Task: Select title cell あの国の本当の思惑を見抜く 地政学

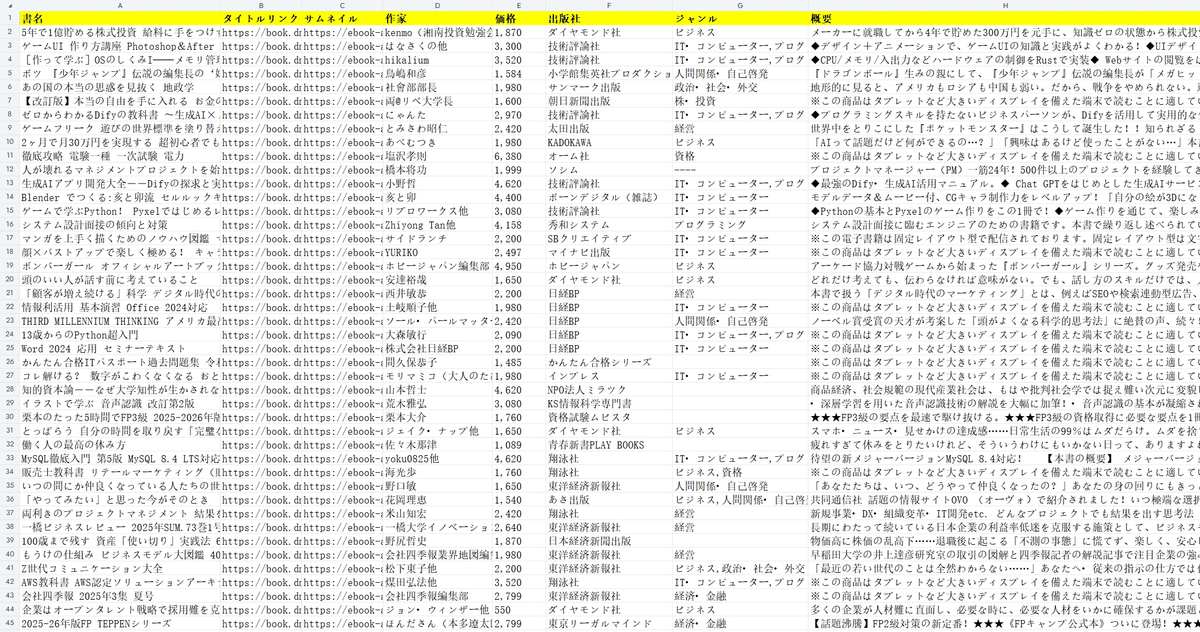Action: (120, 88)
